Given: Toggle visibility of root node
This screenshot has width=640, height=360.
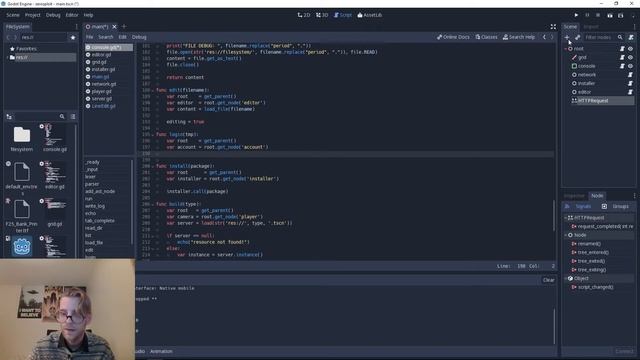Looking at the screenshot, I should point(631,49).
